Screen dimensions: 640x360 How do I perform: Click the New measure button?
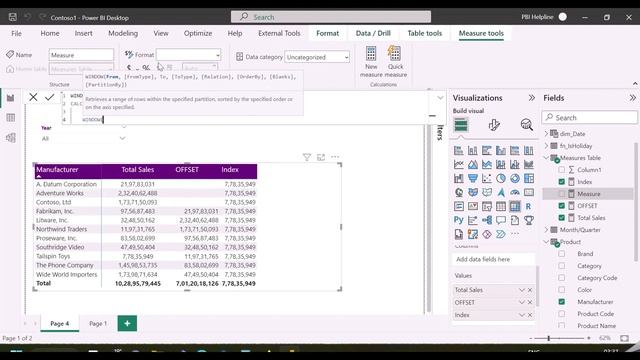(x=371, y=62)
